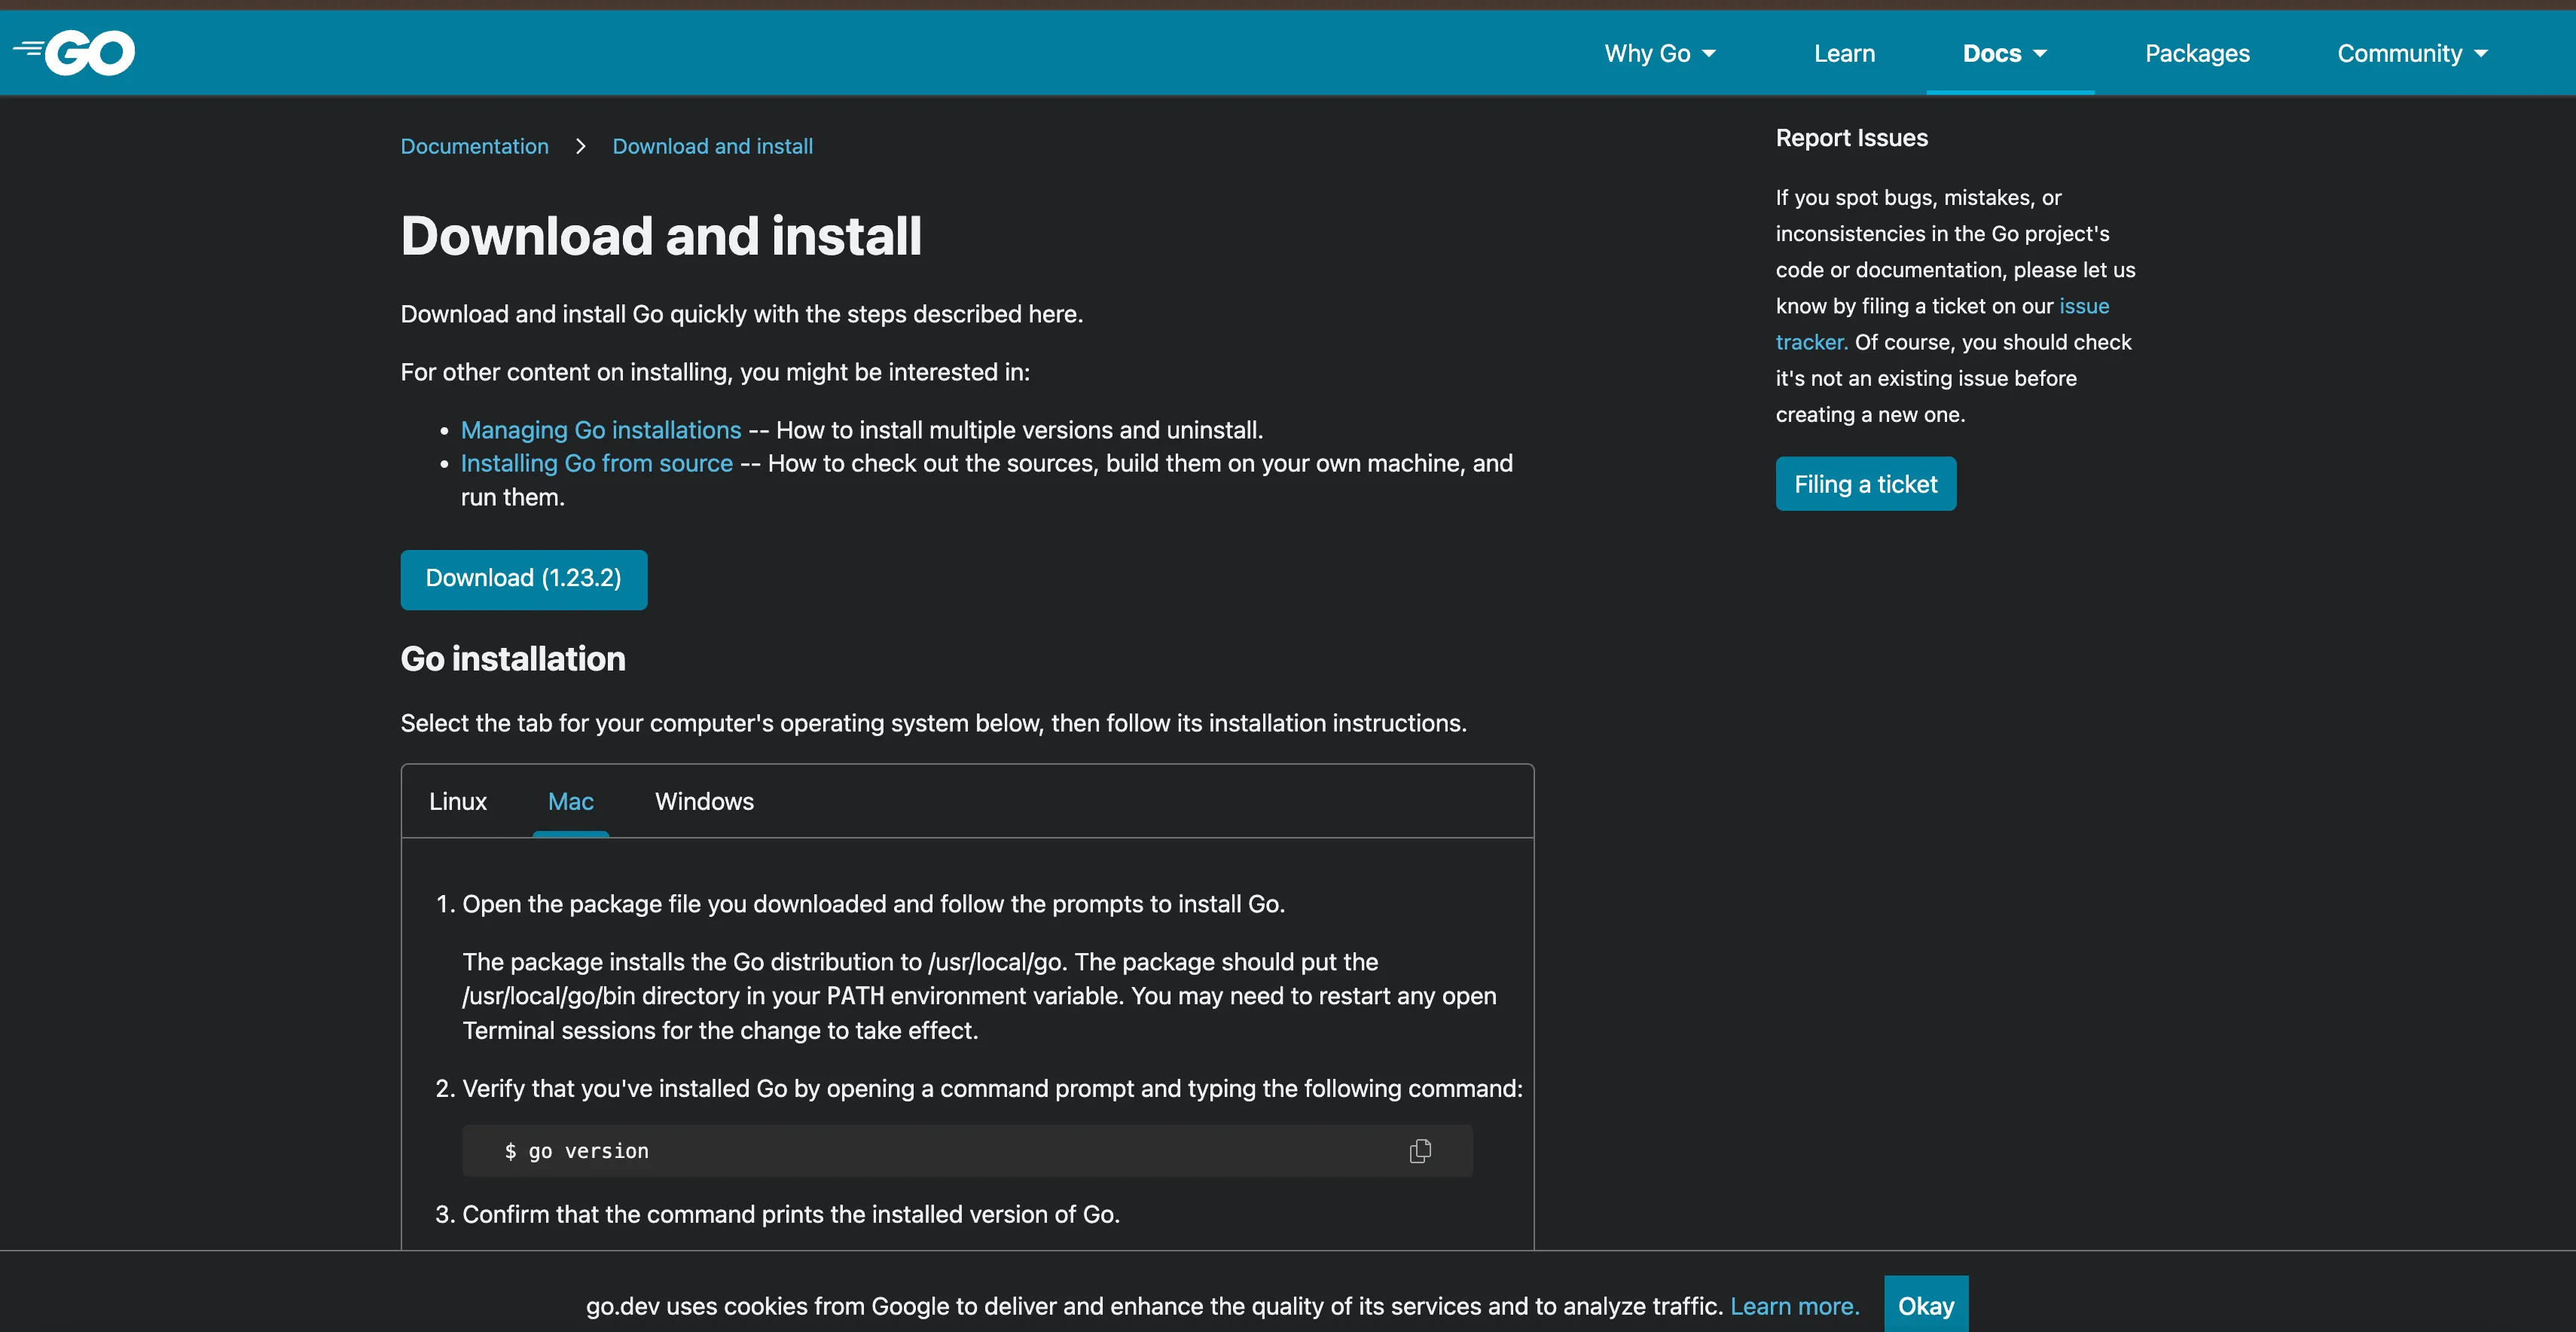Open the Packages page
This screenshot has width=2576, height=1332.
pyautogui.click(x=2197, y=54)
